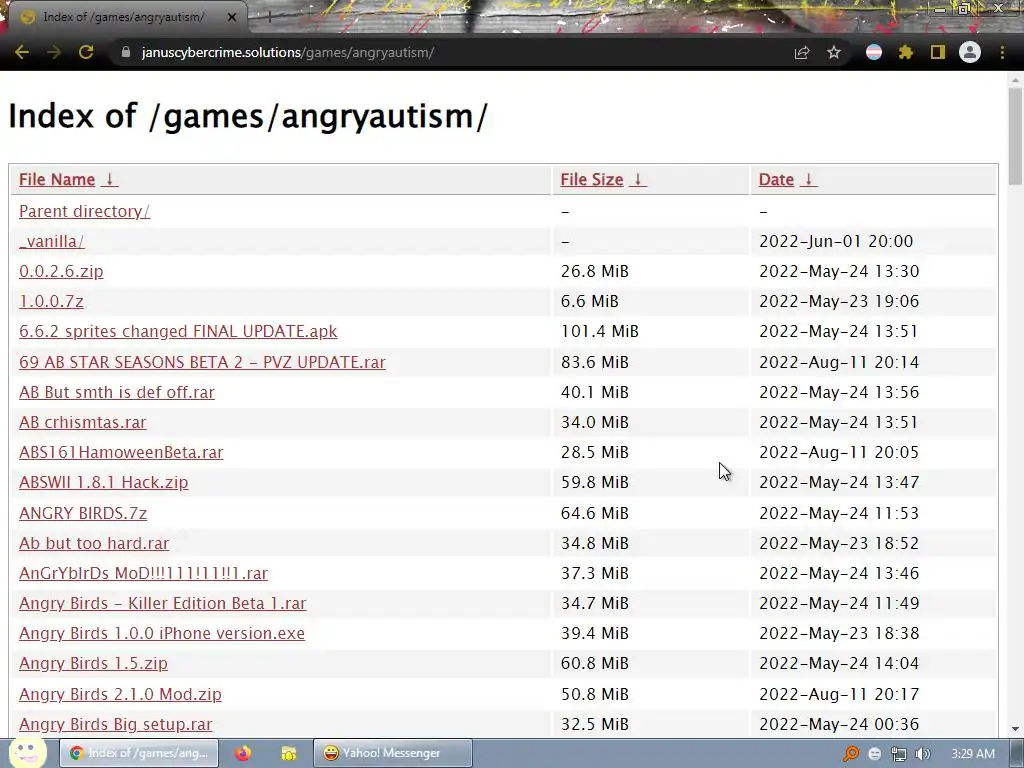Sort by File Name column header

(57, 179)
